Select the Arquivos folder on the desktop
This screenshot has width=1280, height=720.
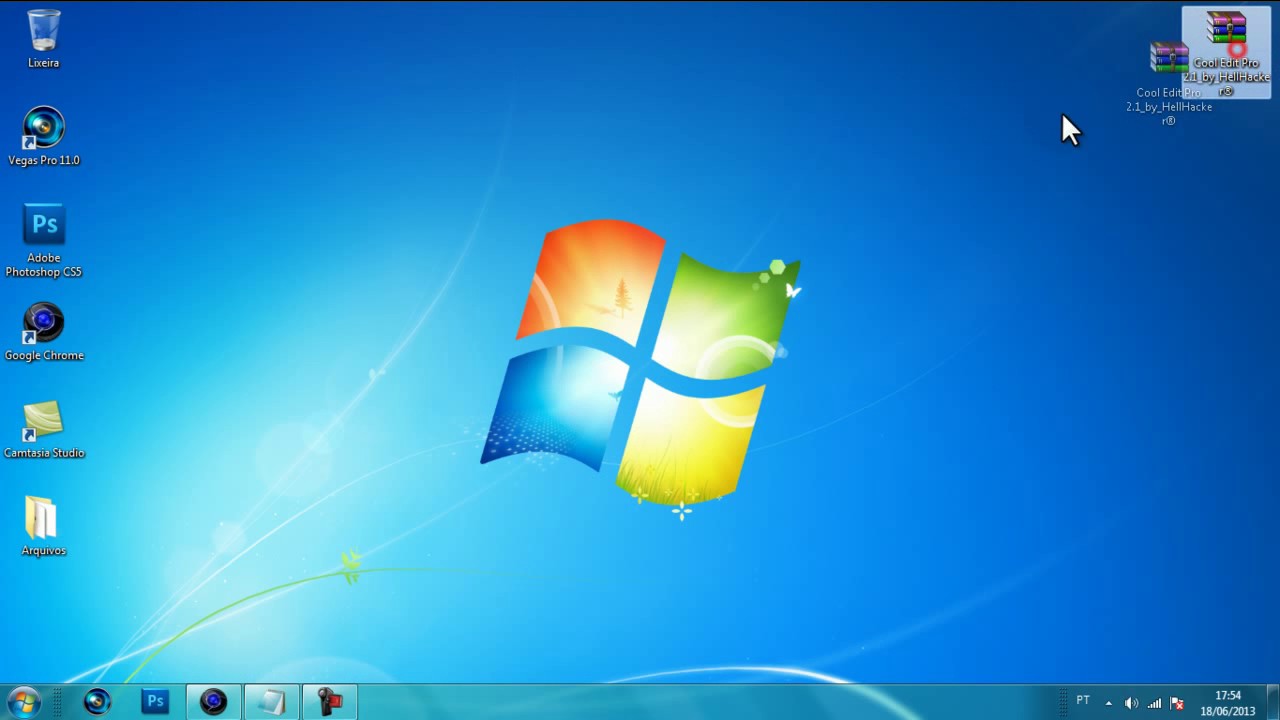click(44, 527)
